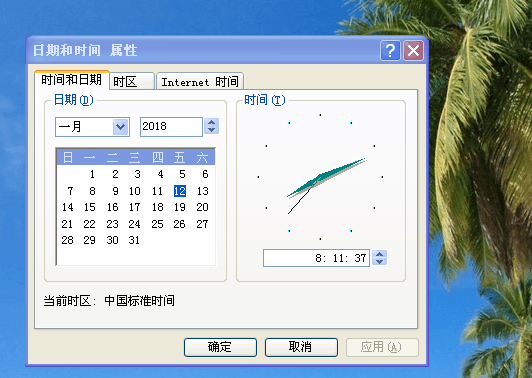Open the Internet 时间 tab
The height and width of the screenshot is (378, 532).
200,81
